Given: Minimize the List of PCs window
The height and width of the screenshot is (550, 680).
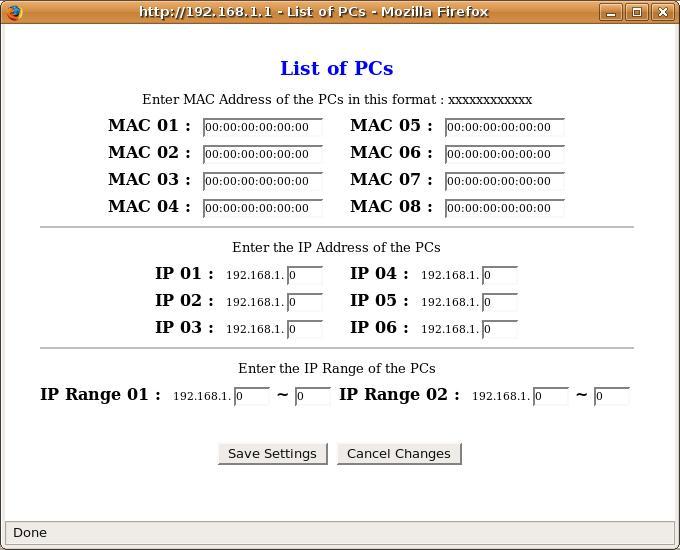Looking at the screenshot, I should (x=611, y=12).
